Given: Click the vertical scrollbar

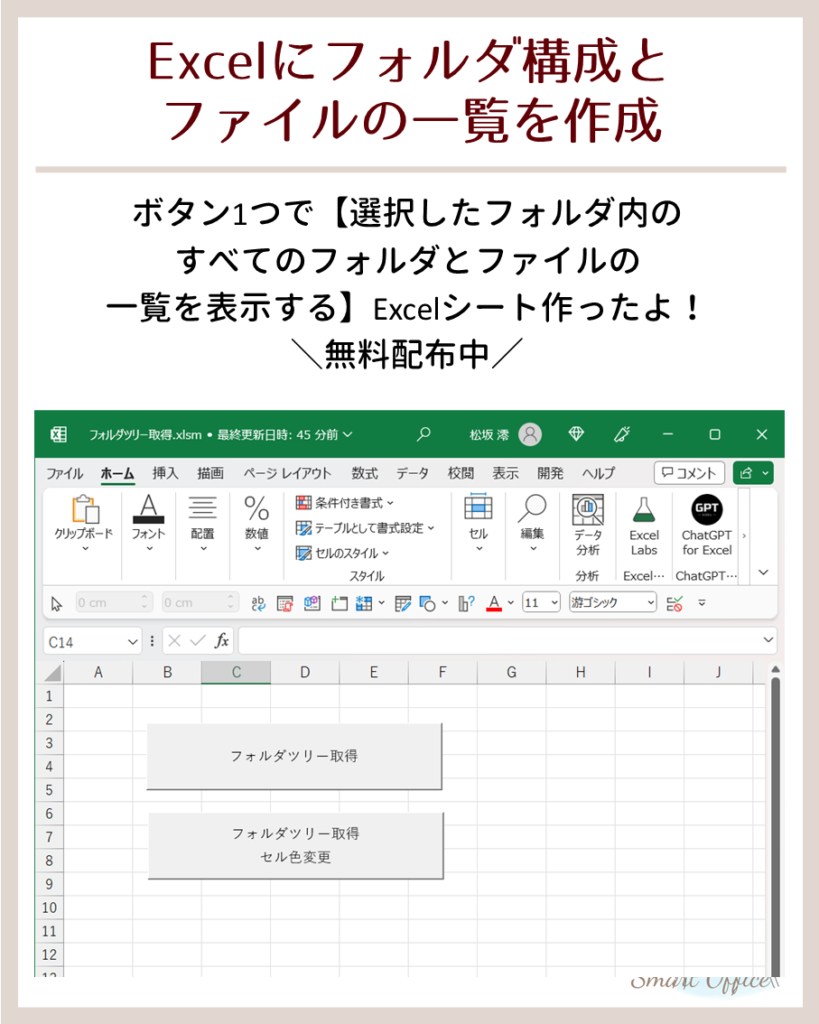Looking at the screenshot, I should pos(775,826).
